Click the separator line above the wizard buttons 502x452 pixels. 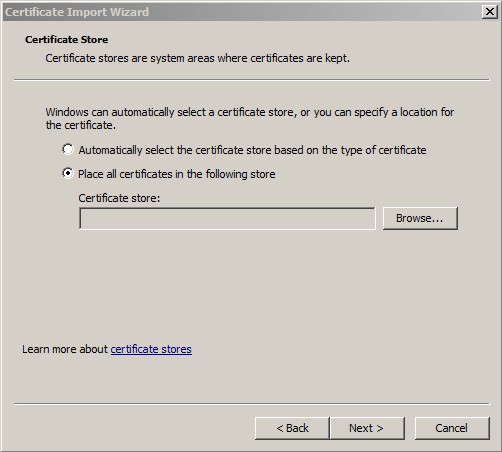click(252, 404)
